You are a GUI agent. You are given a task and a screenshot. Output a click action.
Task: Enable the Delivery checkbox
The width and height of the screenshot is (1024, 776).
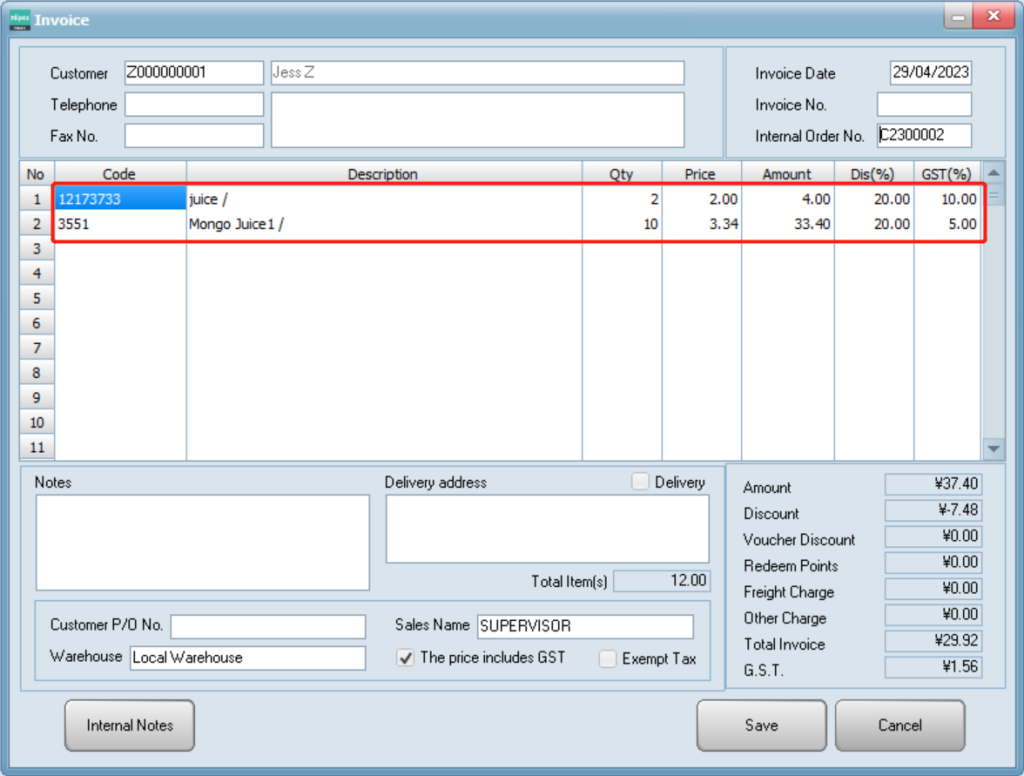pos(640,482)
